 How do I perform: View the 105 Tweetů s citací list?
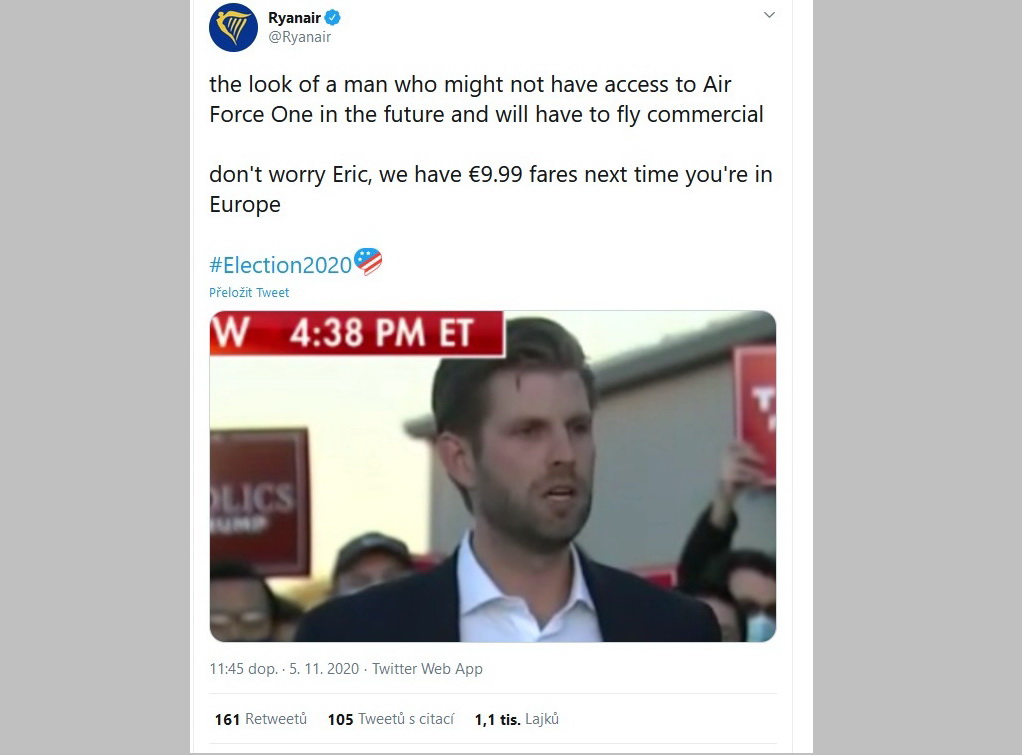coord(390,719)
